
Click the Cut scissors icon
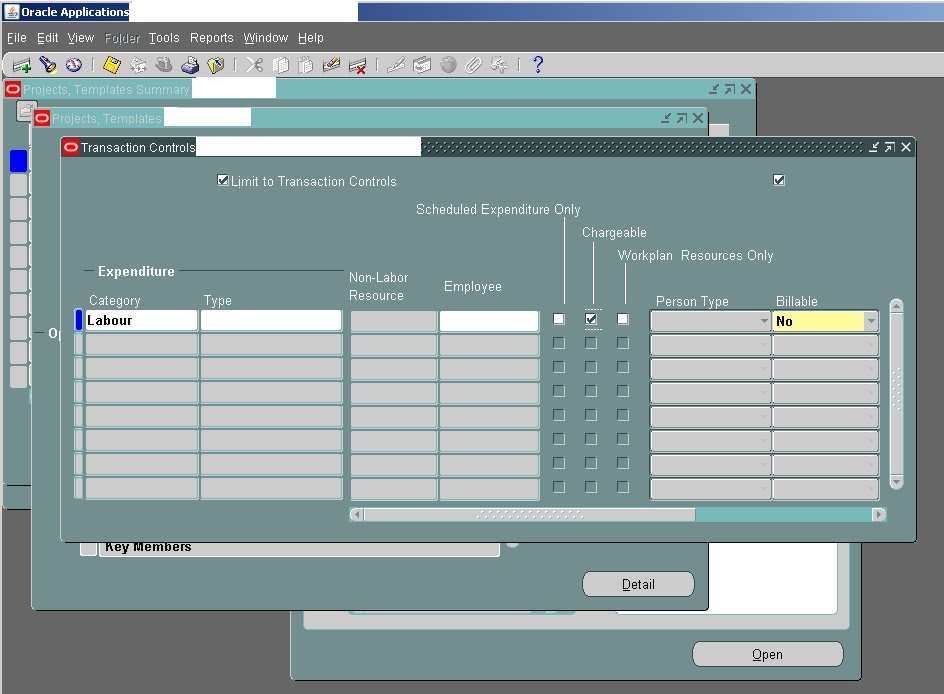point(254,65)
